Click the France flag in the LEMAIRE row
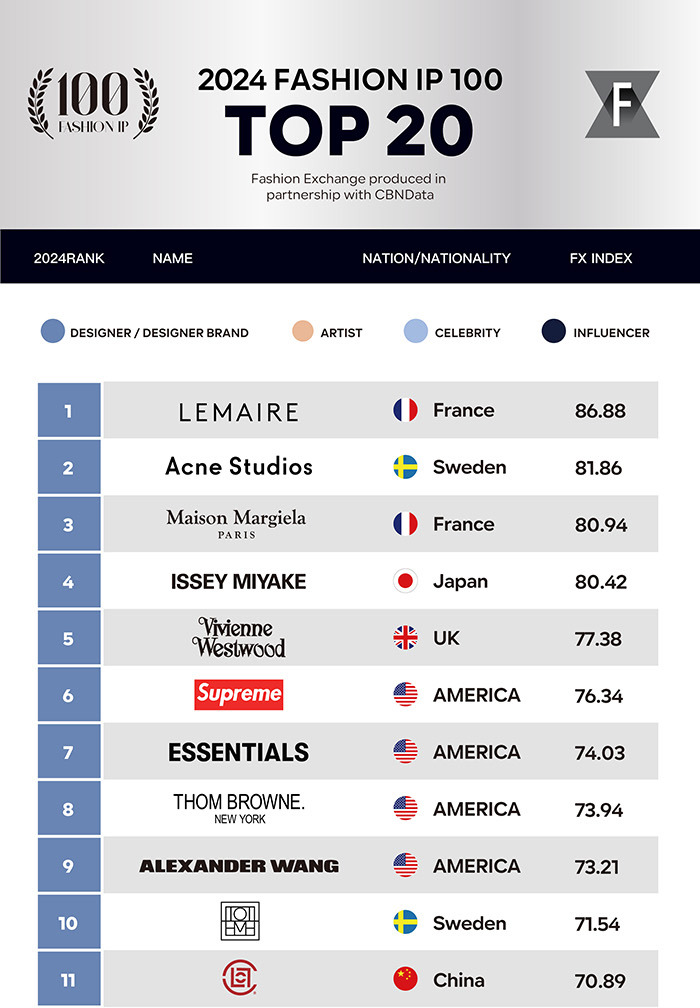 pyautogui.click(x=405, y=410)
